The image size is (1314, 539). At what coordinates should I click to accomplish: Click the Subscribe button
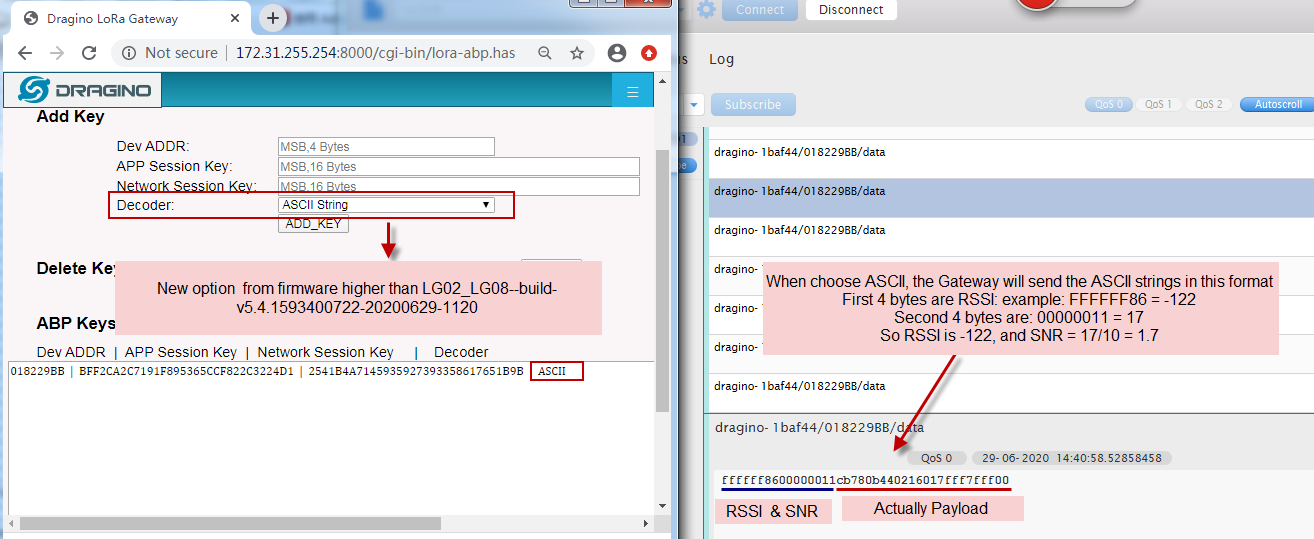pyautogui.click(x=753, y=104)
